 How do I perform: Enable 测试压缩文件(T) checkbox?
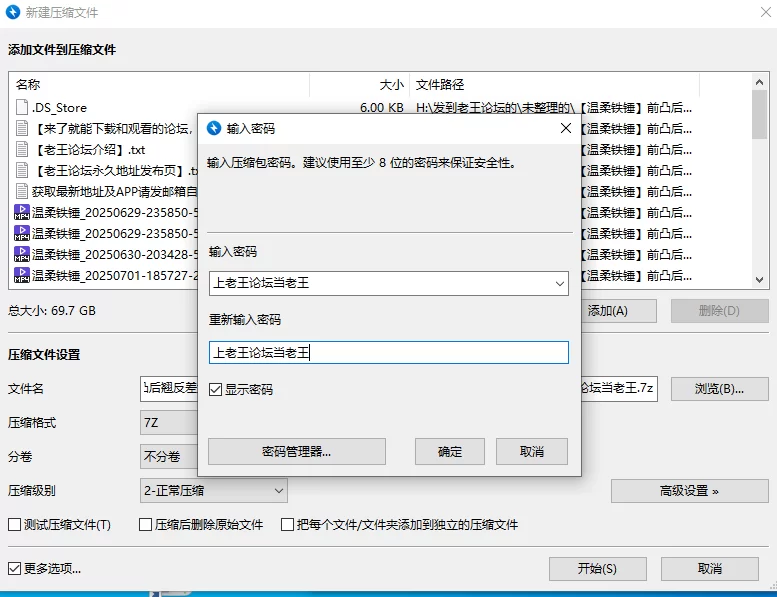tap(14, 524)
